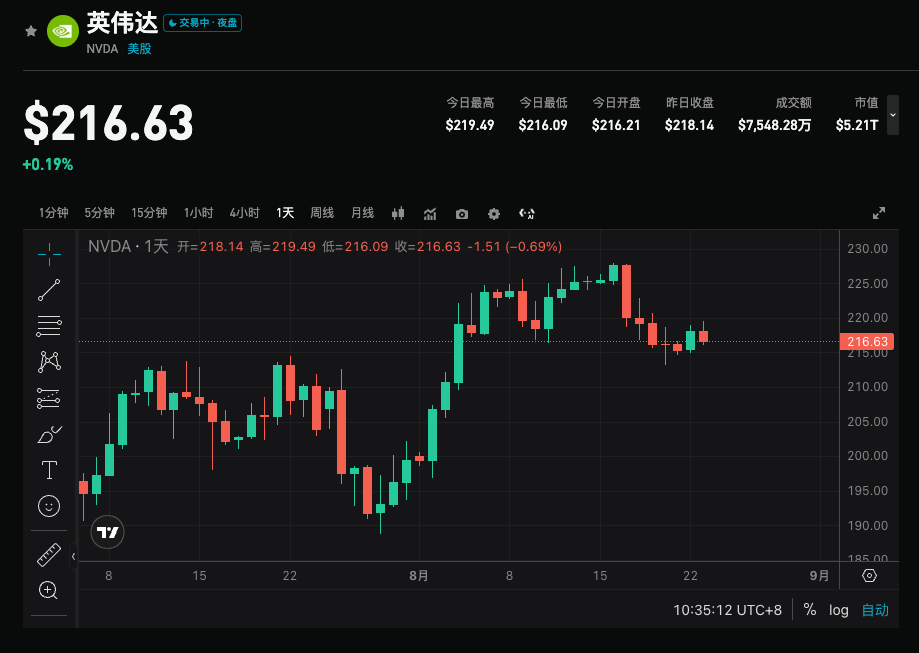
Task: Select the text annotation tool
Action: [49, 470]
